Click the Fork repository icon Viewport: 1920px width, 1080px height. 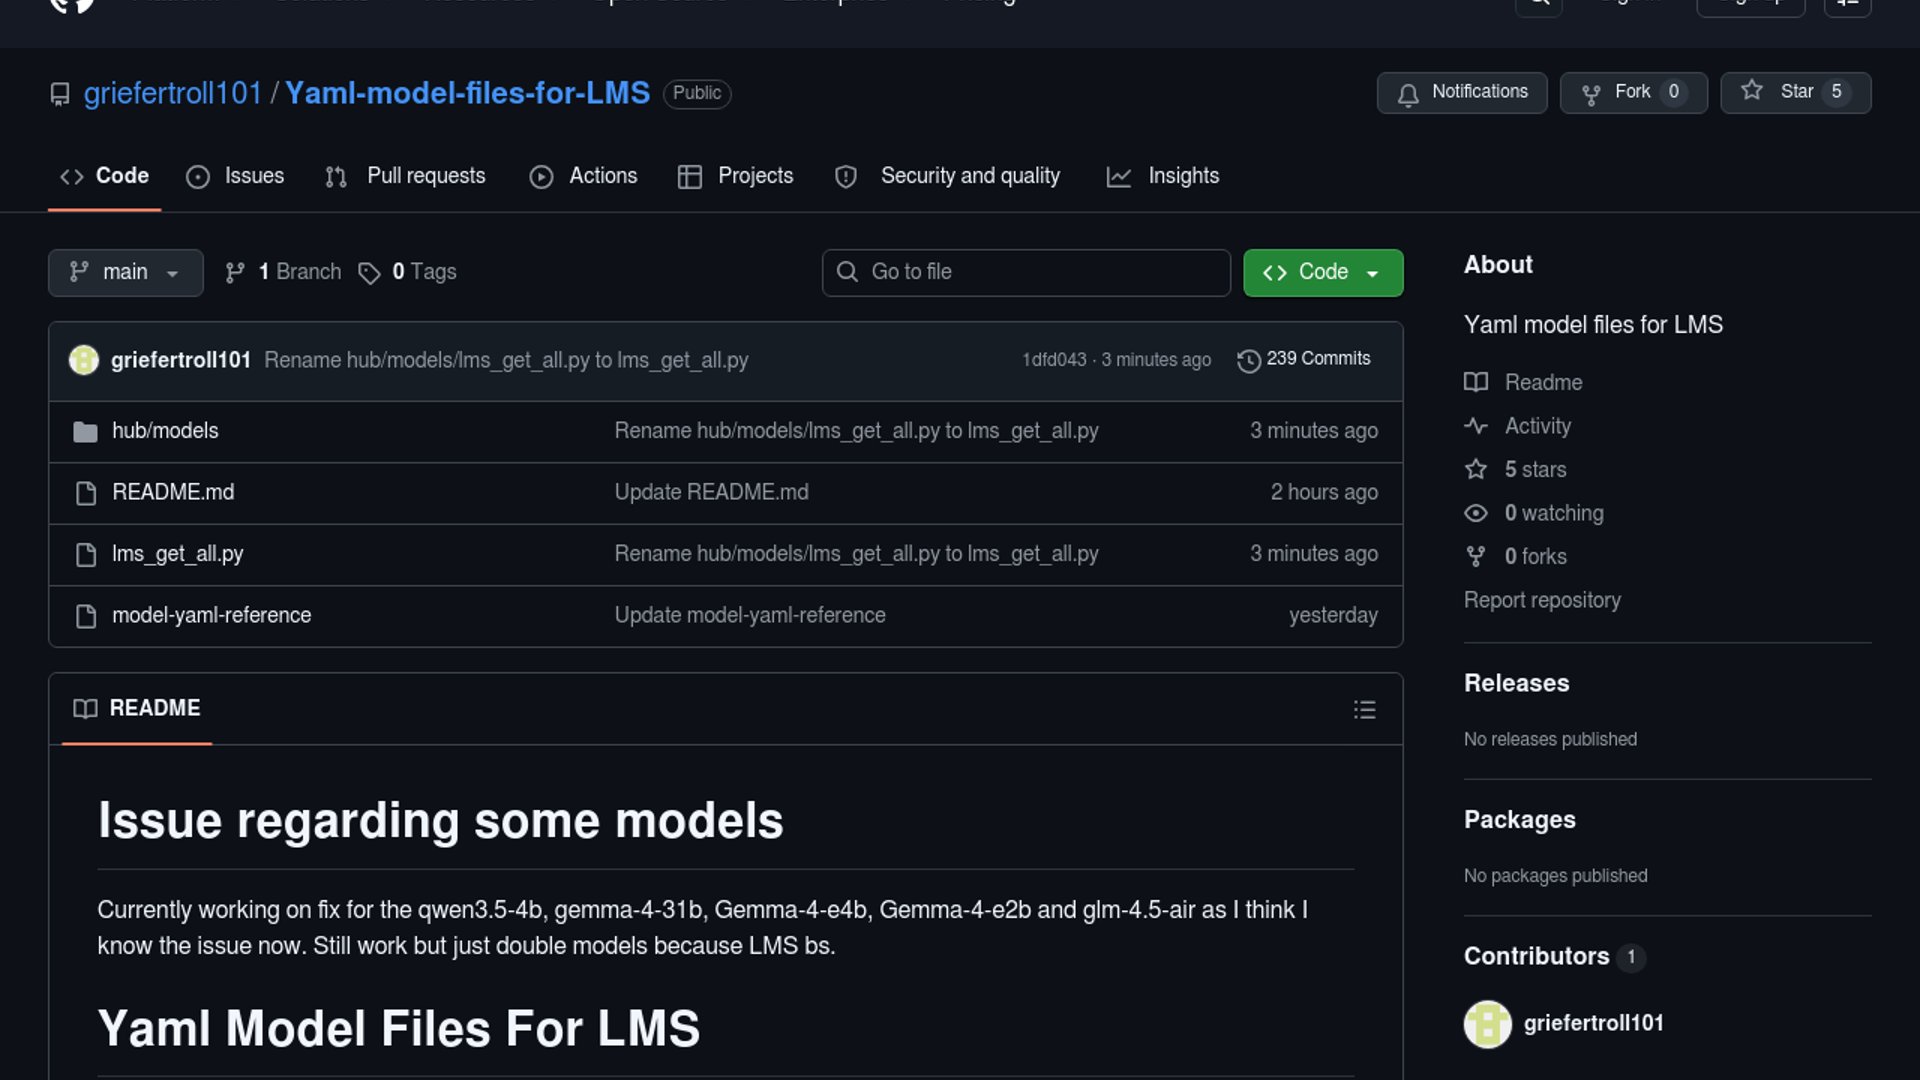pyautogui.click(x=1591, y=94)
